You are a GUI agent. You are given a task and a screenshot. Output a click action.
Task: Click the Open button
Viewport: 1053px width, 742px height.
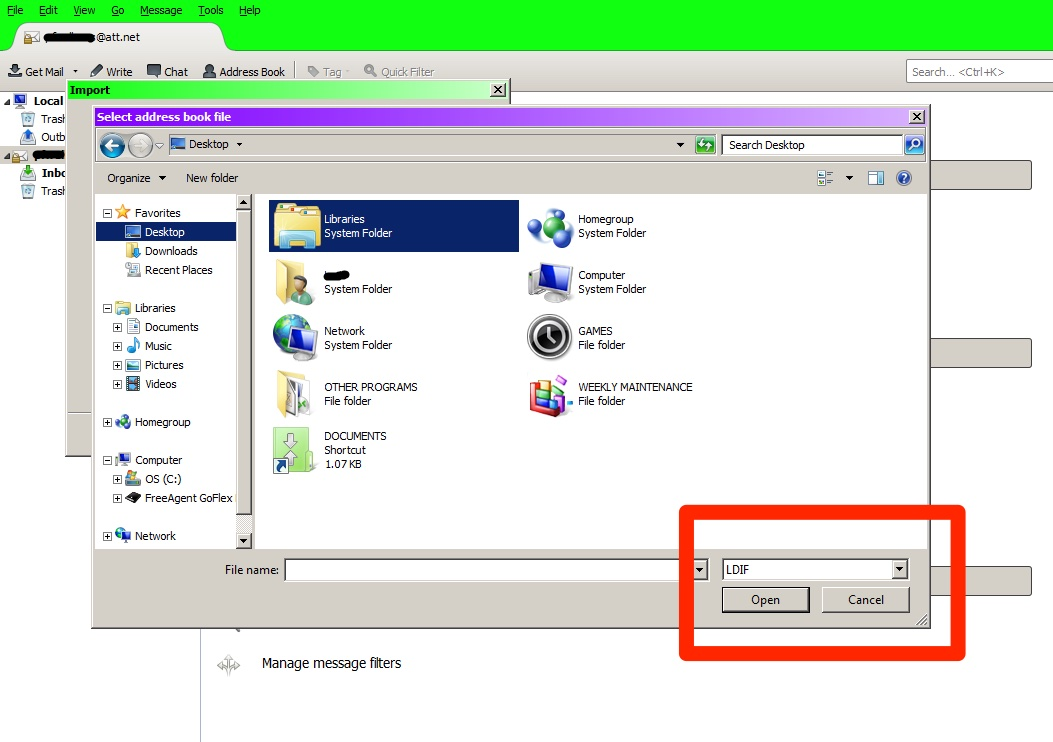(766, 600)
